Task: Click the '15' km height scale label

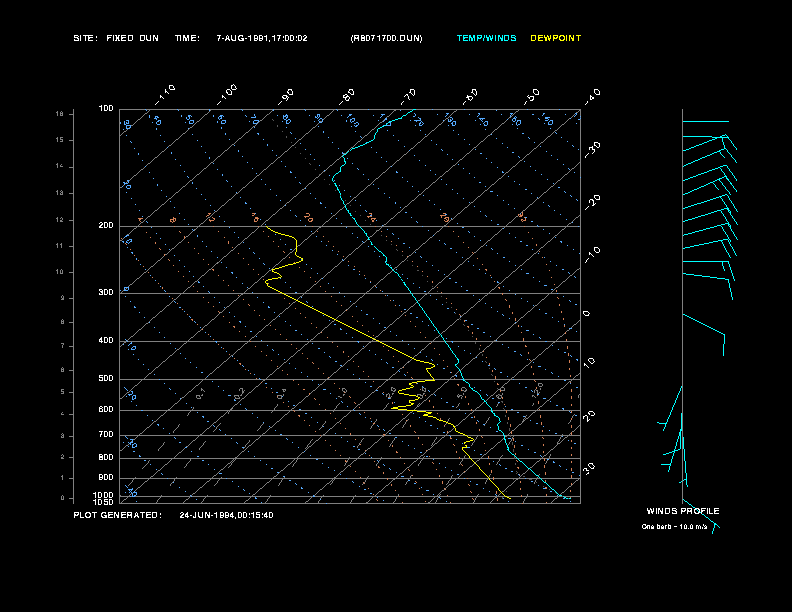Action: coord(60,140)
